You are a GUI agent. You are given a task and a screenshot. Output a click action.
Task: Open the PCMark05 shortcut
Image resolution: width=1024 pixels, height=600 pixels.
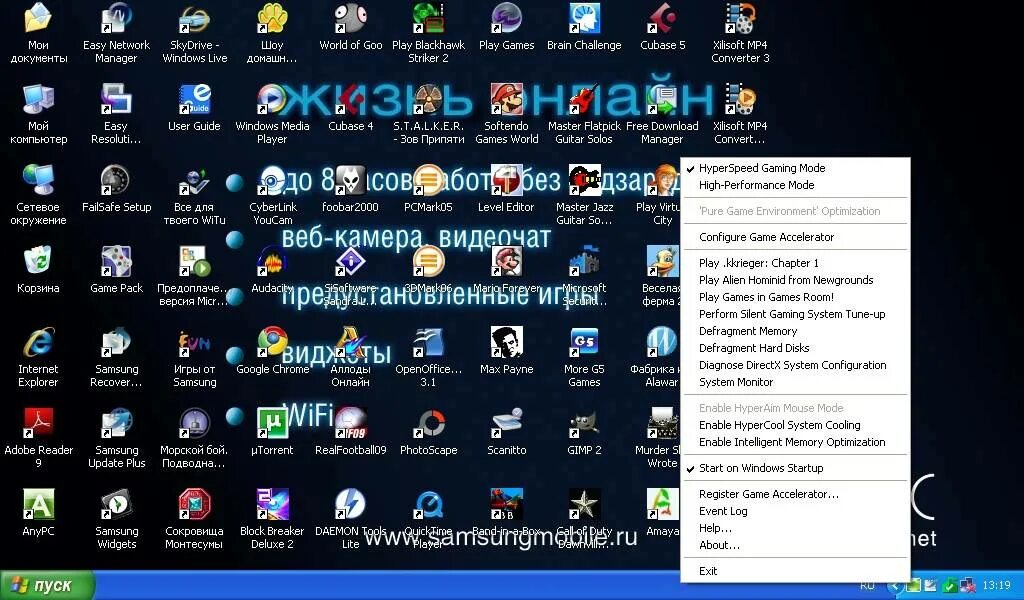pos(428,181)
